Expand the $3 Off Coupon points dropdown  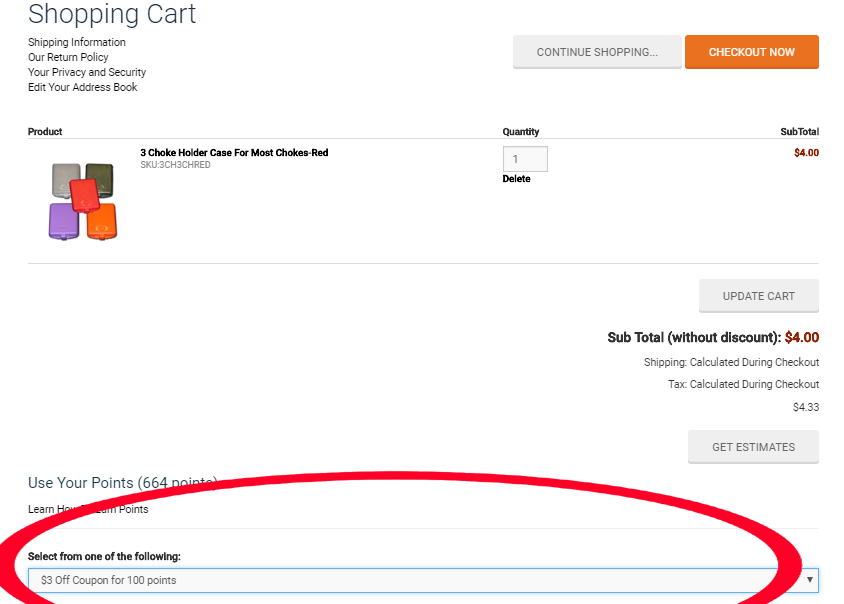coord(423,580)
